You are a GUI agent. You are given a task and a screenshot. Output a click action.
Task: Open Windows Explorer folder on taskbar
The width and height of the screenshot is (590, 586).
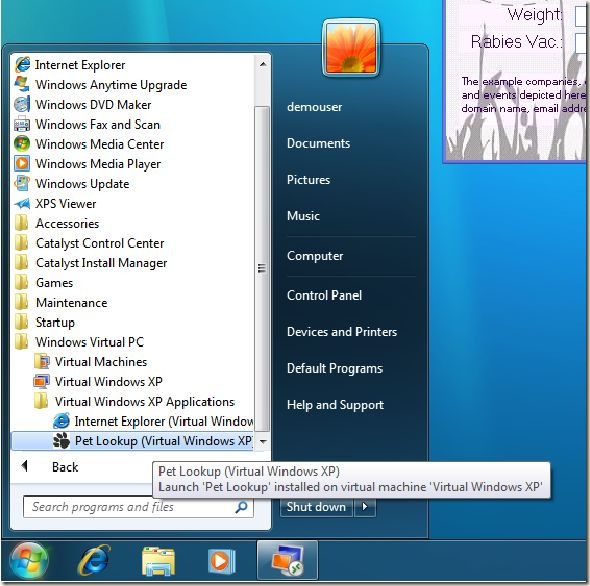[x=158, y=562]
